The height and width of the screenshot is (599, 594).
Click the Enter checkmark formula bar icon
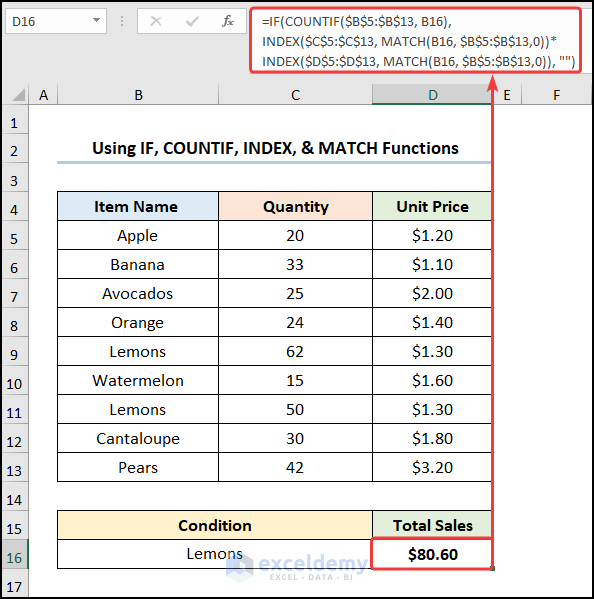(192, 21)
